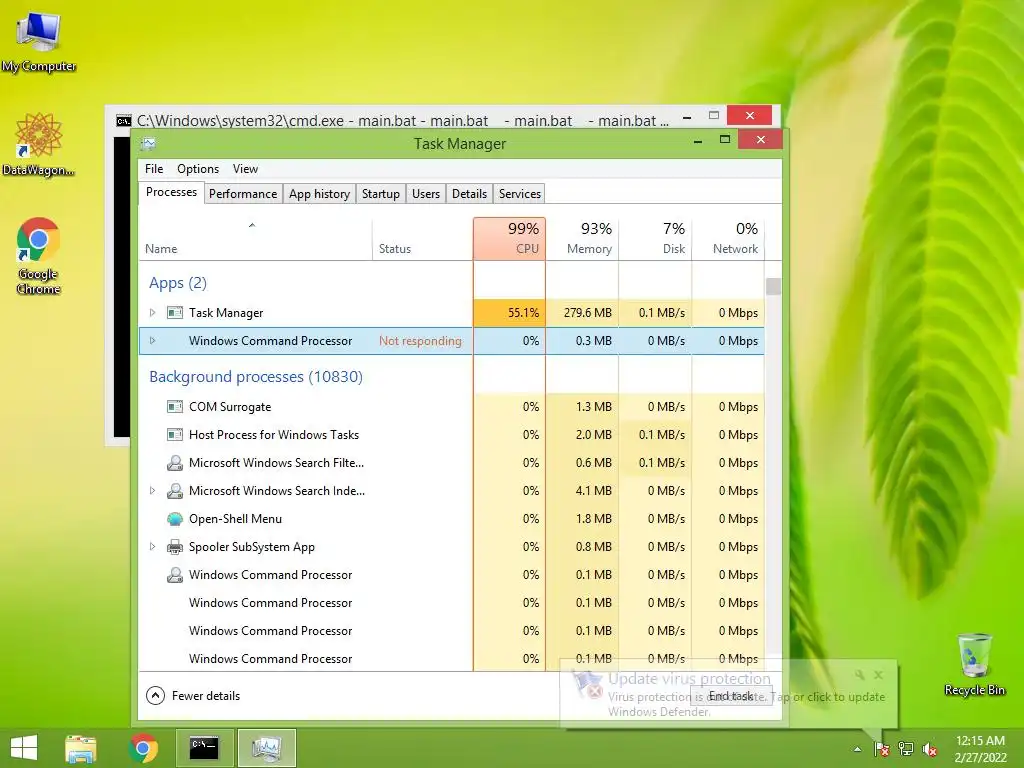The height and width of the screenshot is (768, 1024).
Task: Click Microsoft Windows Search Indexer icon
Action: [174, 491]
